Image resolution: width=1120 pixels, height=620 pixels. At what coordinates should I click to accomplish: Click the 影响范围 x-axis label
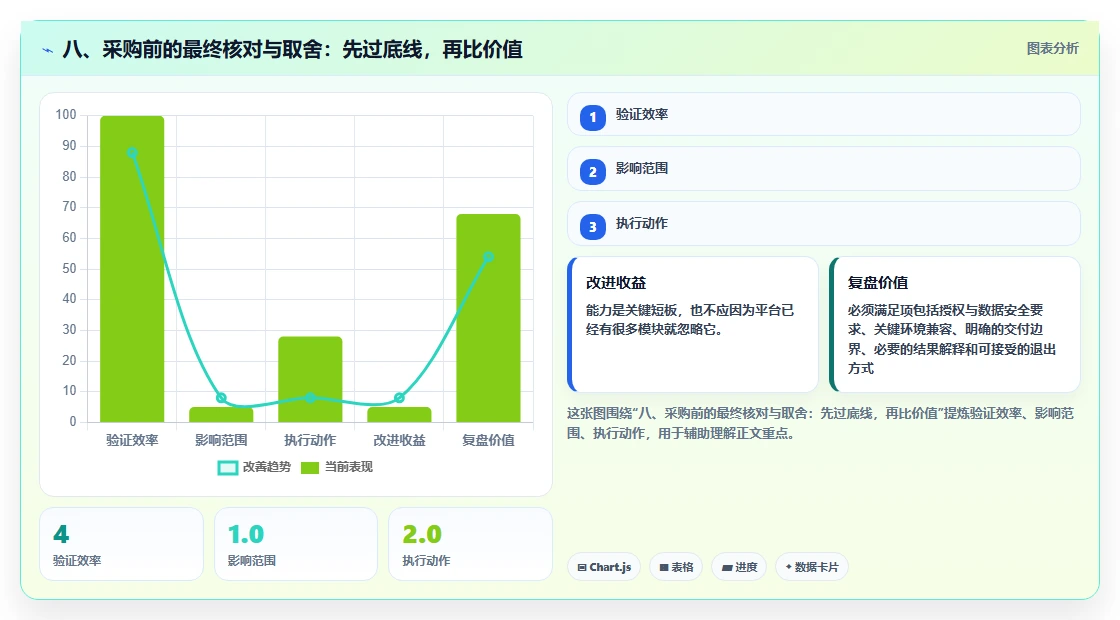click(221, 440)
